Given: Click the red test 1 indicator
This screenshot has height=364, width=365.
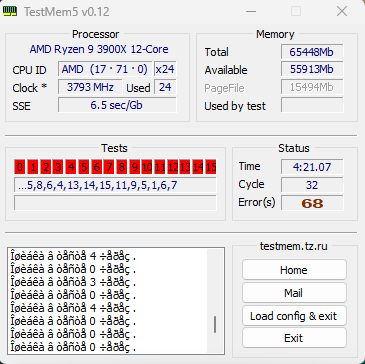Looking at the screenshot, I should coord(33,167).
